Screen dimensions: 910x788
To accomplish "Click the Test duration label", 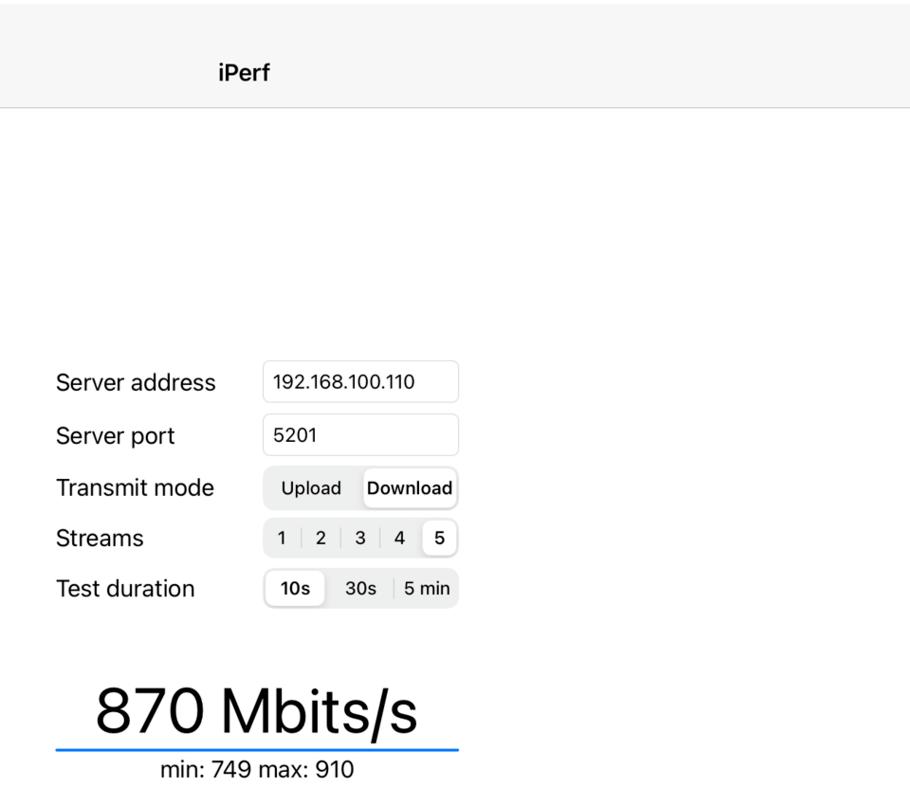I will pos(125,588).
